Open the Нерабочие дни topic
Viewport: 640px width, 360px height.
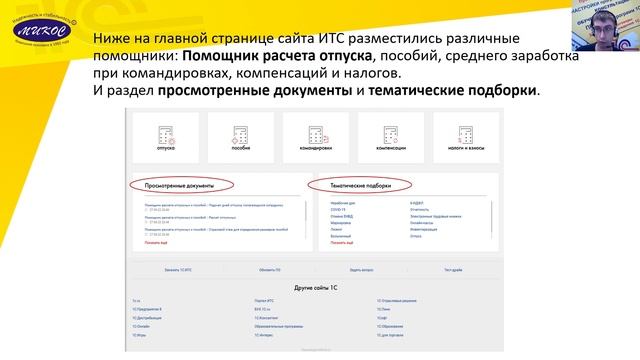coord(343,203)
